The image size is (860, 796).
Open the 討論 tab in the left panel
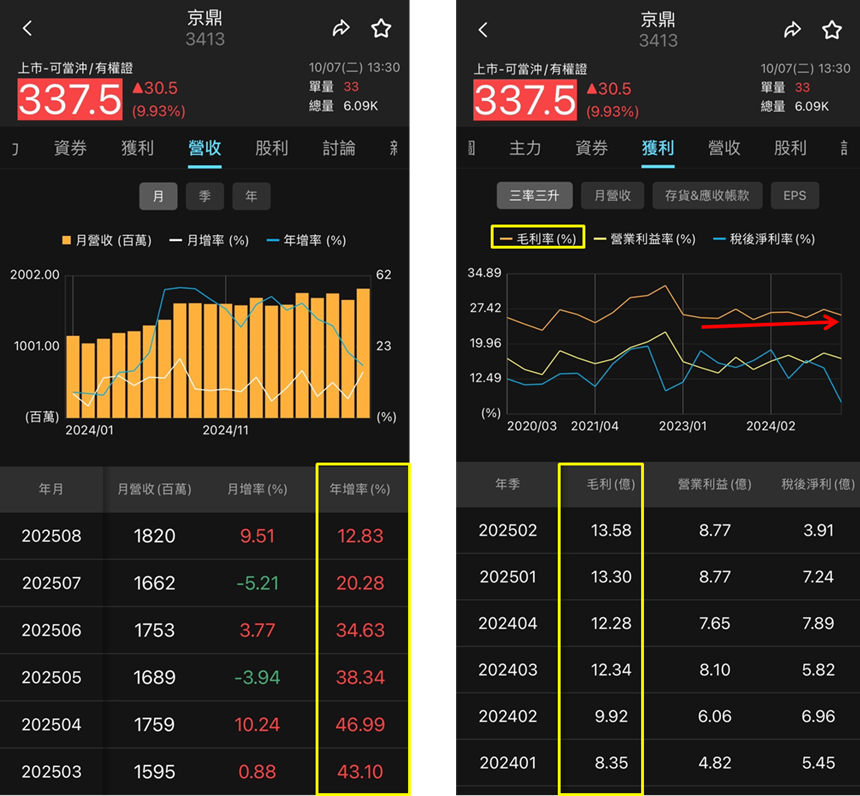point(339,148)
